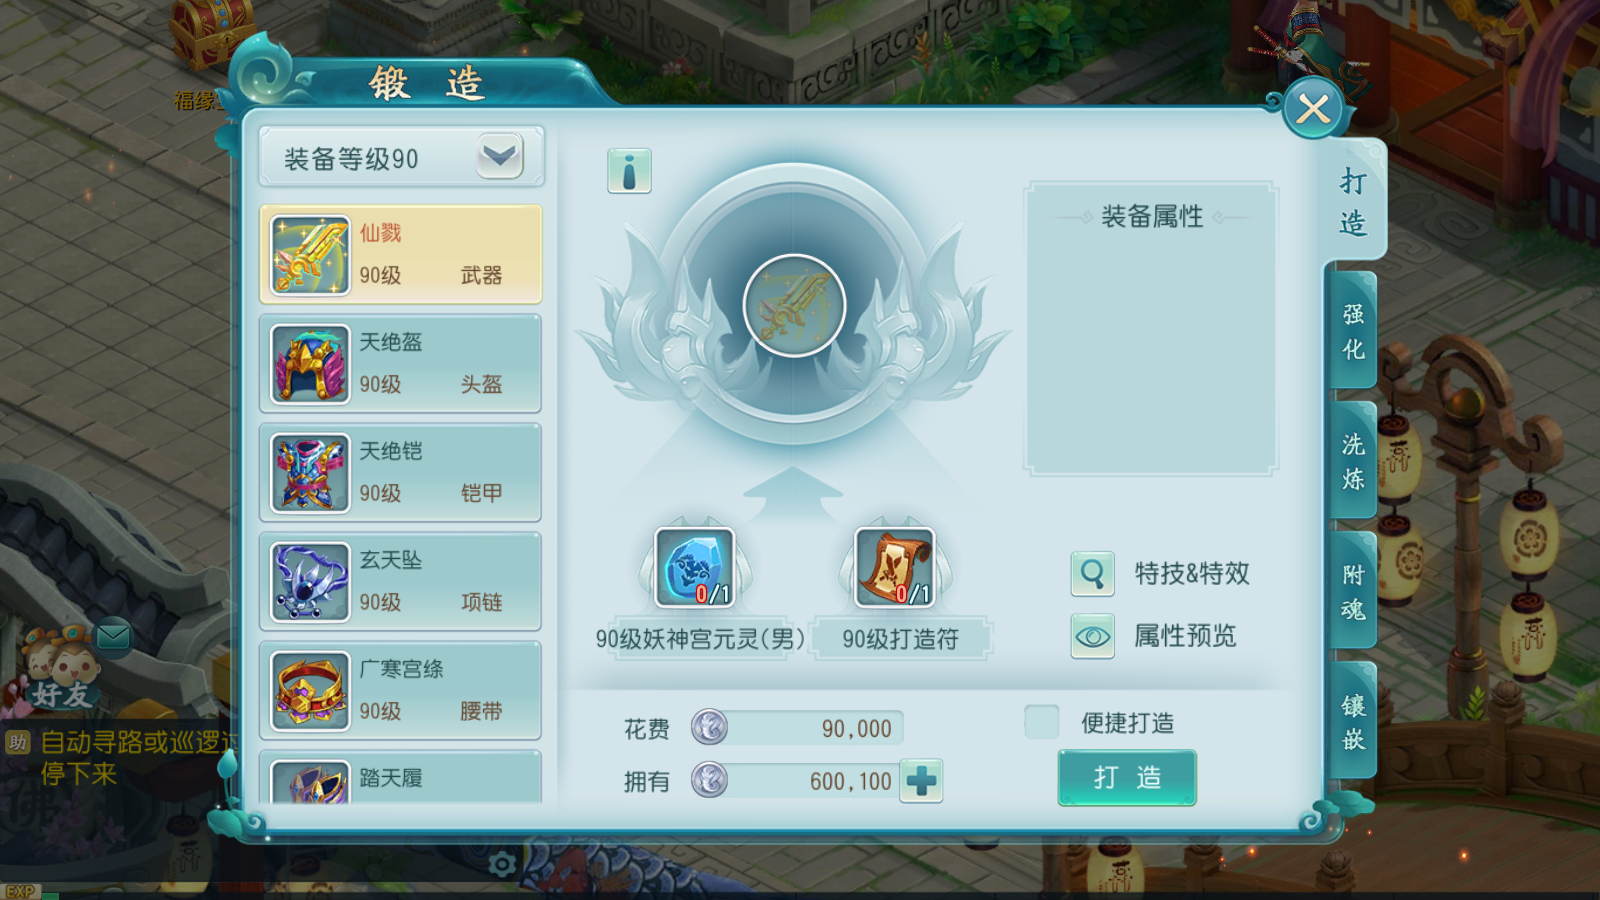
Task: Select 天绝盔 helmet in equipment list
Action: [401, 364]
